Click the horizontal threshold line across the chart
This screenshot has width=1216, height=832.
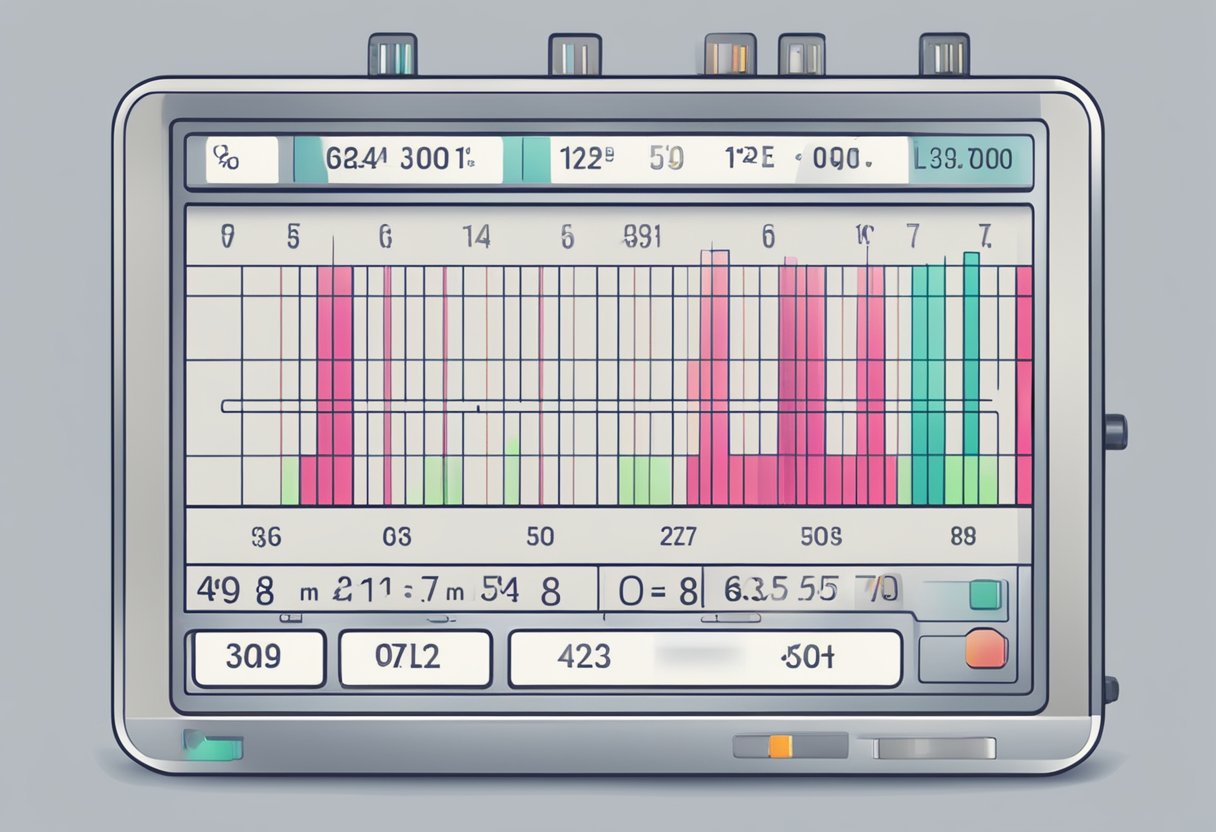(607, 406)
